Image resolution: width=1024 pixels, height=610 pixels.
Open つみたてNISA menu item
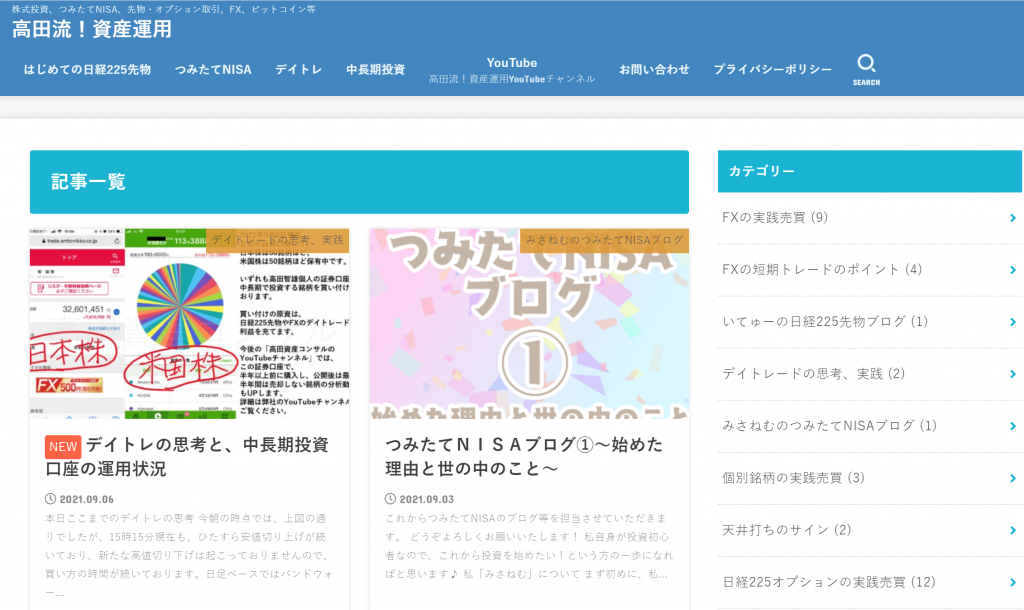coord(213,69)
